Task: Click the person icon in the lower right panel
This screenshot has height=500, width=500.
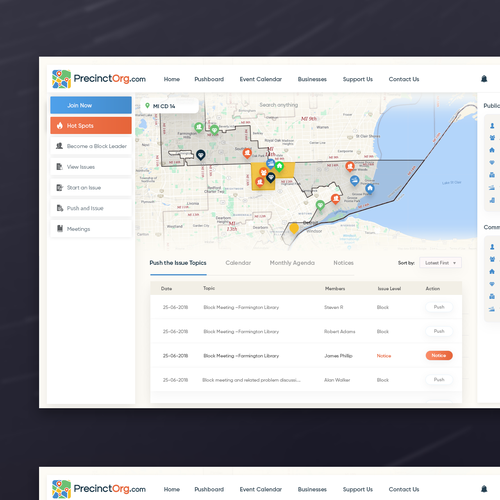Action: [x=492, y=247]
